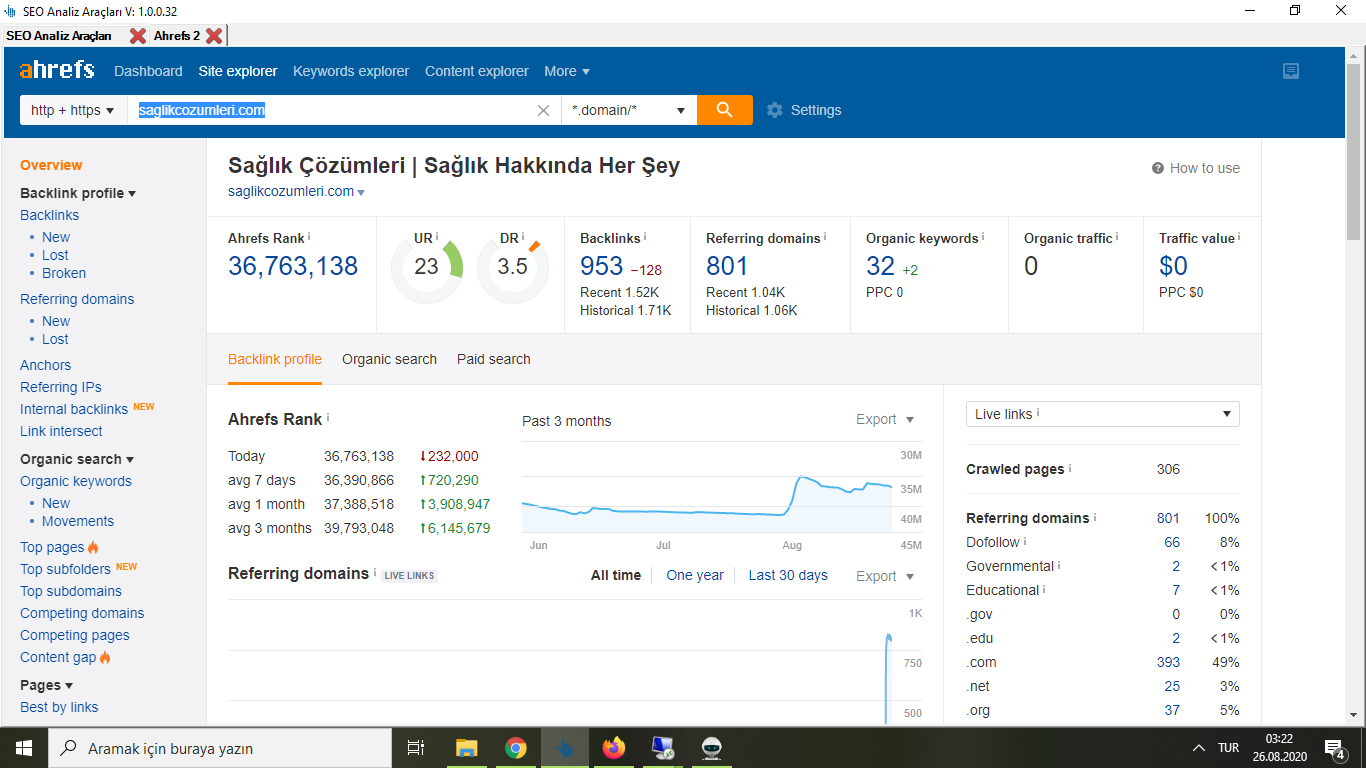Image resolution: width=1366 pixels, height=768 pixels.
Task: Open Link intersect in sidebar
Action: 61,431
